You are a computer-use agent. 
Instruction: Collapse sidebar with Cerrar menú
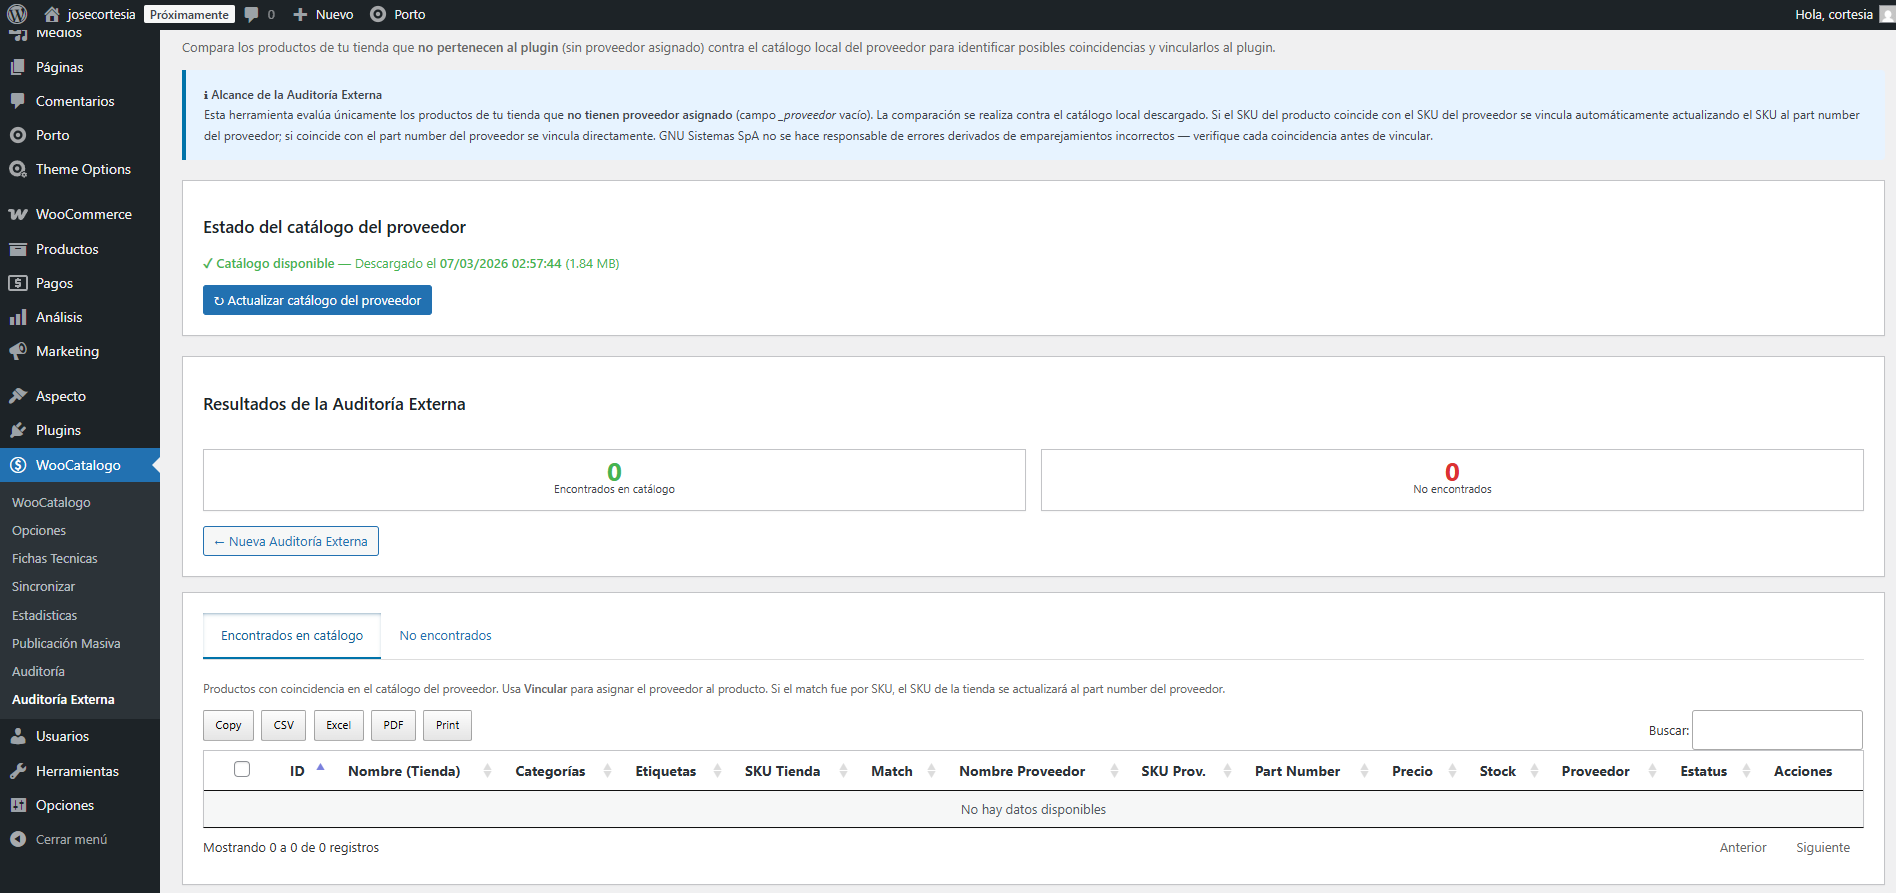[71, 839]
